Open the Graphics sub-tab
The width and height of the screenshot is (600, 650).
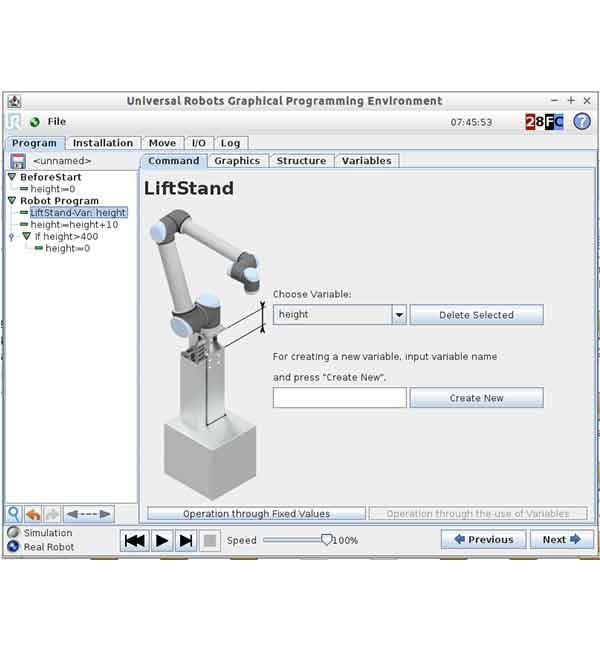point(237,161)
